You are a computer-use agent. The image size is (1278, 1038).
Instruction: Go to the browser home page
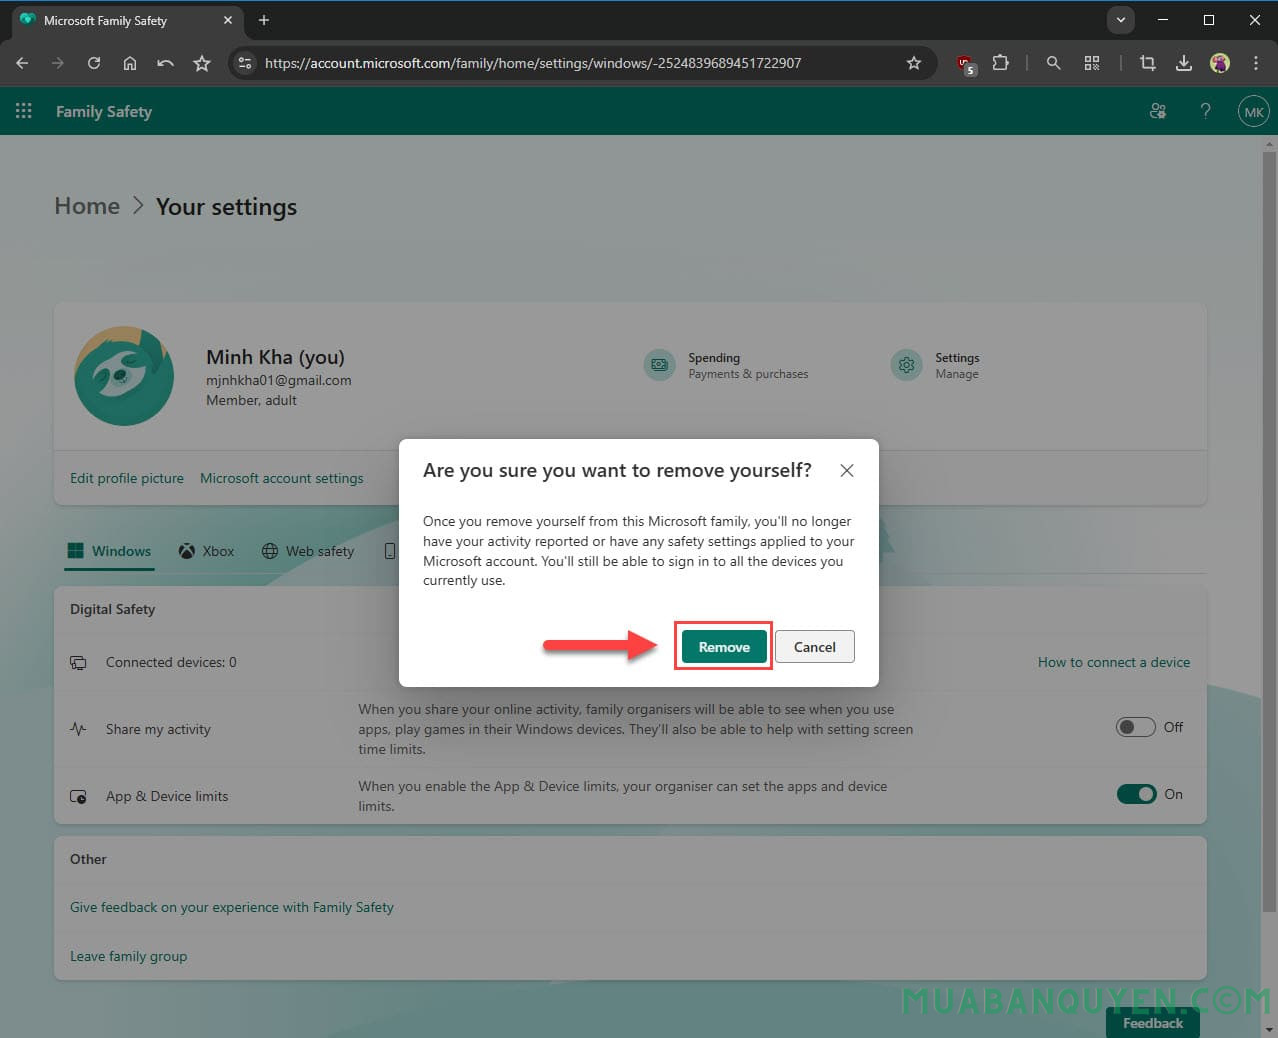(x=130, y=63)
